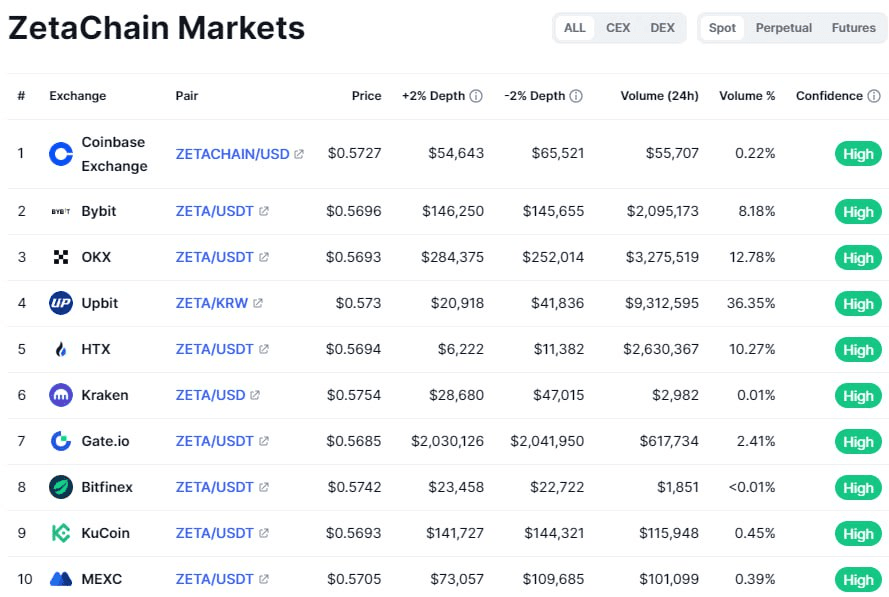Click external link icon beside ZETACHAIN/USD

coord(299,154)
